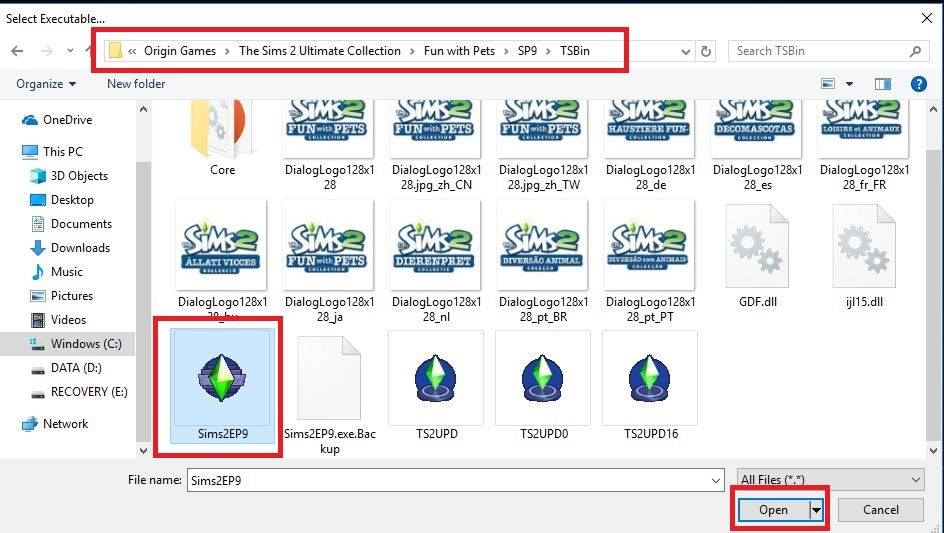Select DialogLogo128x128_pt_BR image

tap(543, 262)
